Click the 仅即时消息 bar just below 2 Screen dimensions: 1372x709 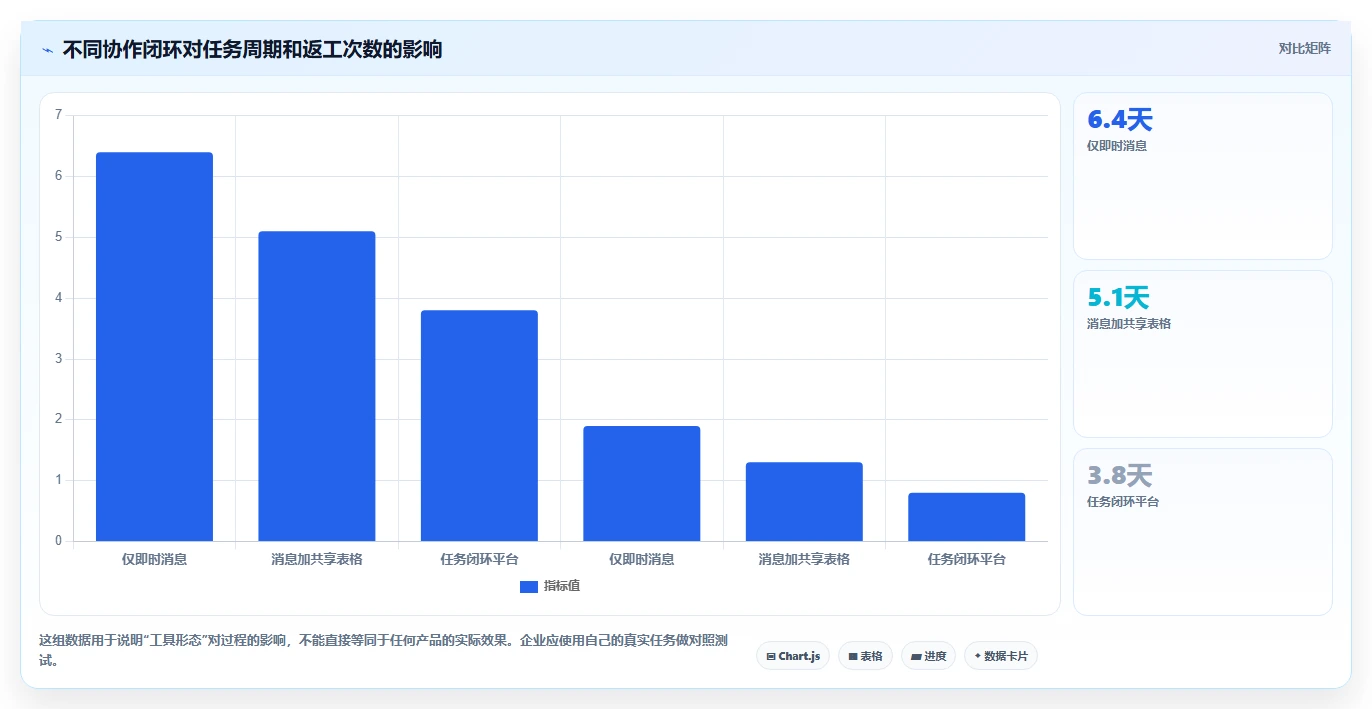[x=642, y=484]
